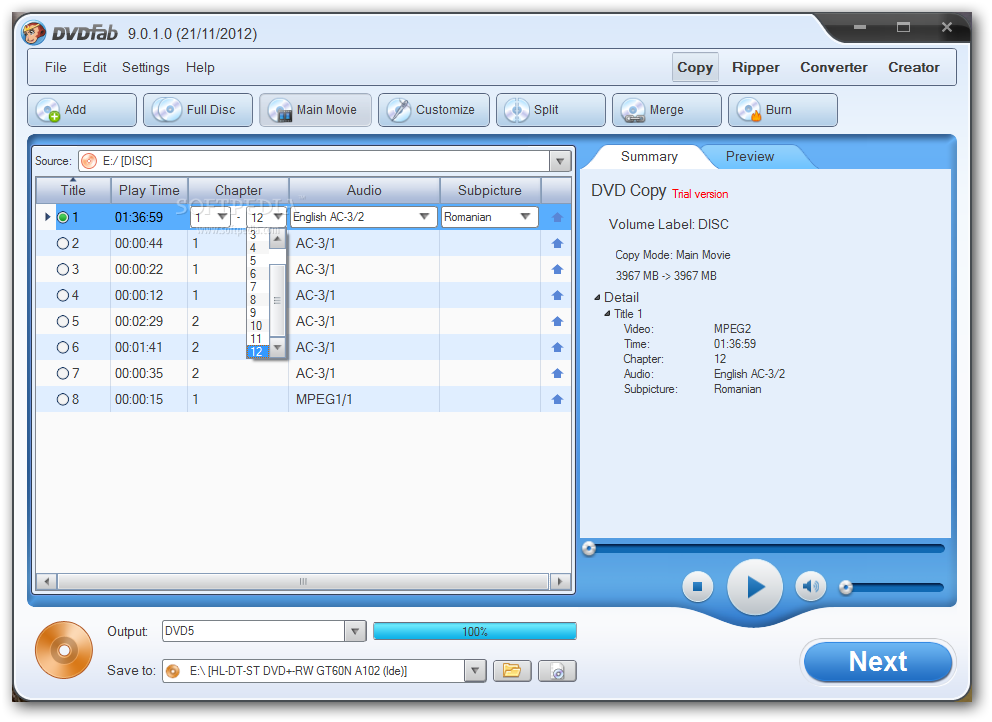Select title 6 radio button
The width and height of the screenshot is (992, 722).
pos(63,347)
